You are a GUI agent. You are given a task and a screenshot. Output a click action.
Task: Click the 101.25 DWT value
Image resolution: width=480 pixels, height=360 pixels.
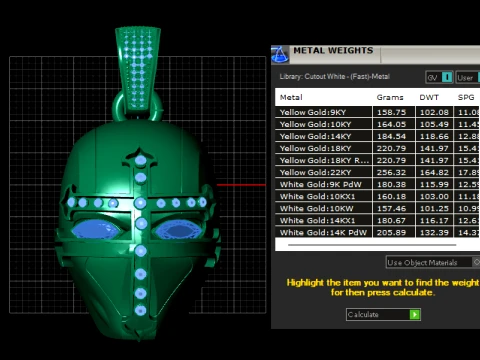(434, 208)
